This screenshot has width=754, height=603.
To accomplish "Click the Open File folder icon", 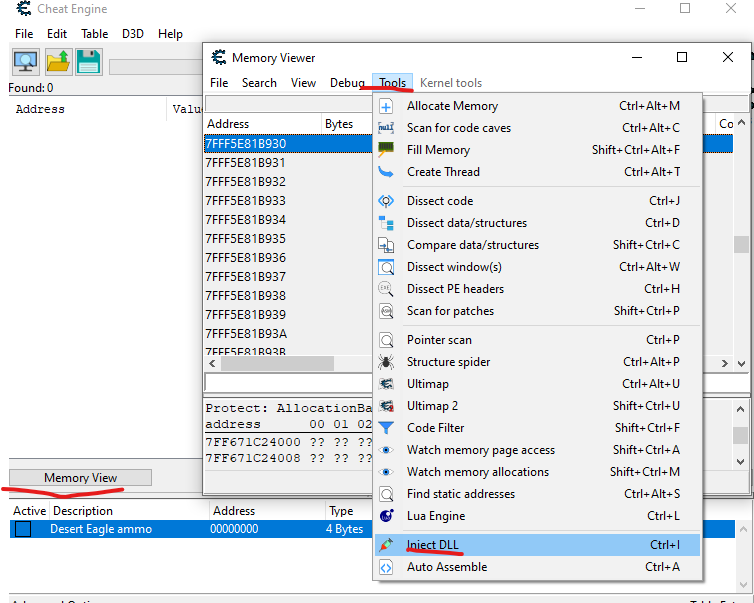I will tap(58, 61).
